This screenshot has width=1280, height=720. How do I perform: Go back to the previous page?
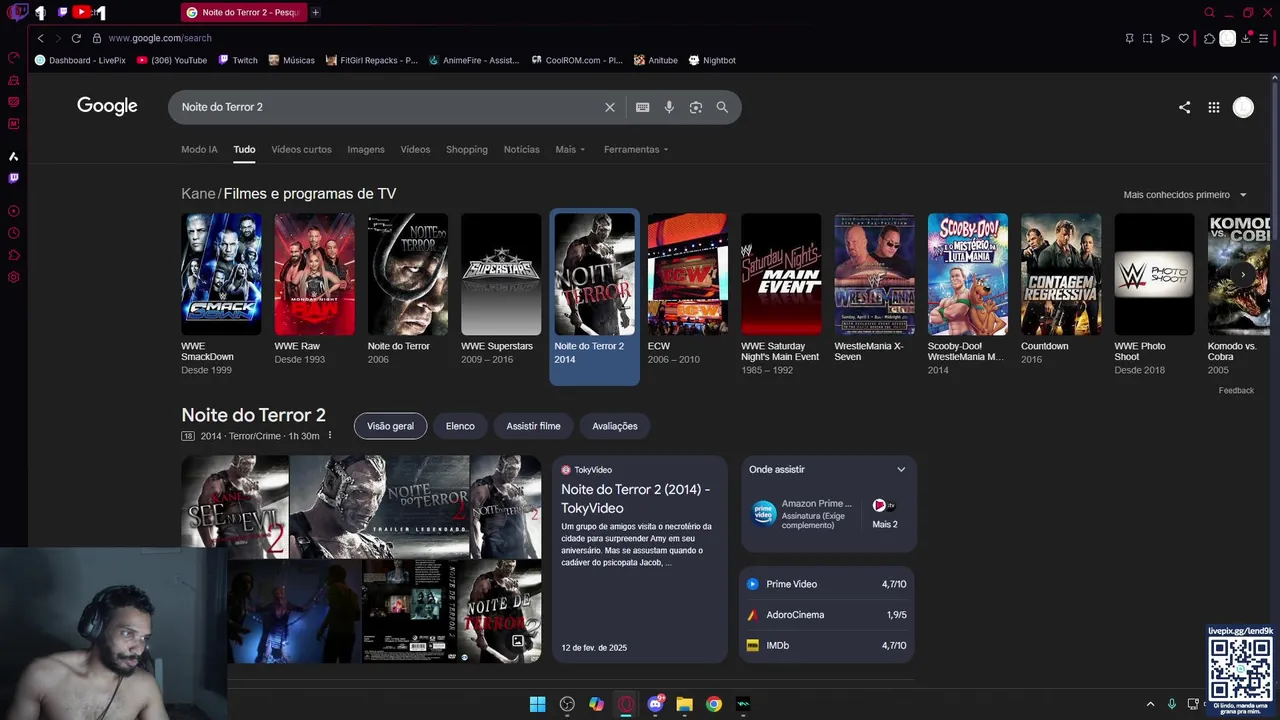[x=40, y=38]
